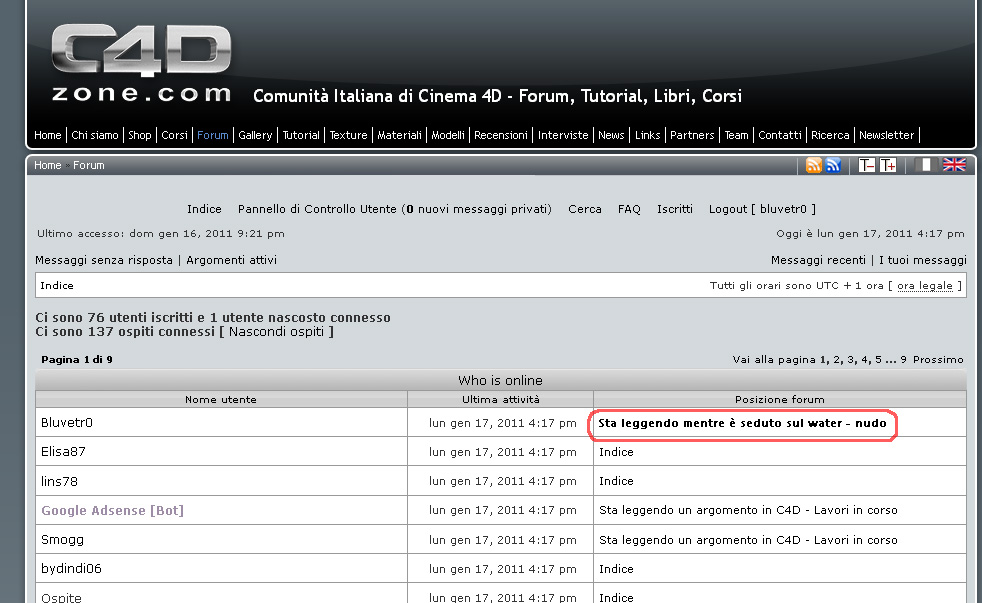Go to Chi siamo page
This screenshot has width=982, height=603.
point(95,135)
